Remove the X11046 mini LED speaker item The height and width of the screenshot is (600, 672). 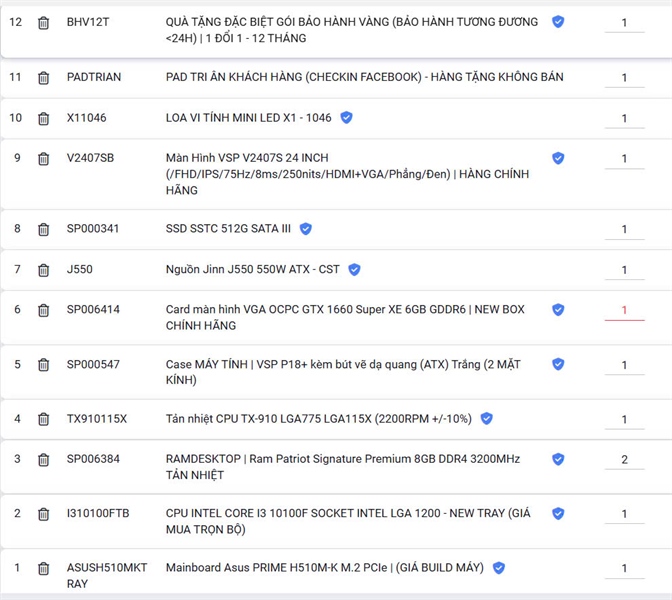[44, 119]
